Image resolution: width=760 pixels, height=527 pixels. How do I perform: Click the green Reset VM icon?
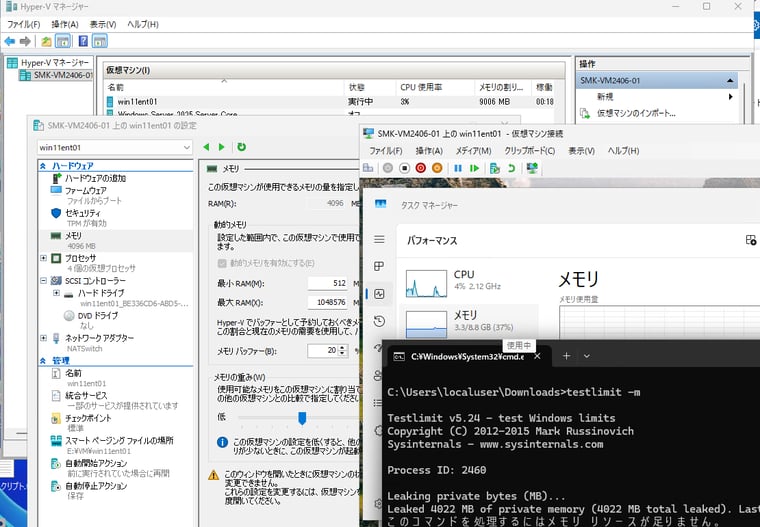click(x=475, y=168)
